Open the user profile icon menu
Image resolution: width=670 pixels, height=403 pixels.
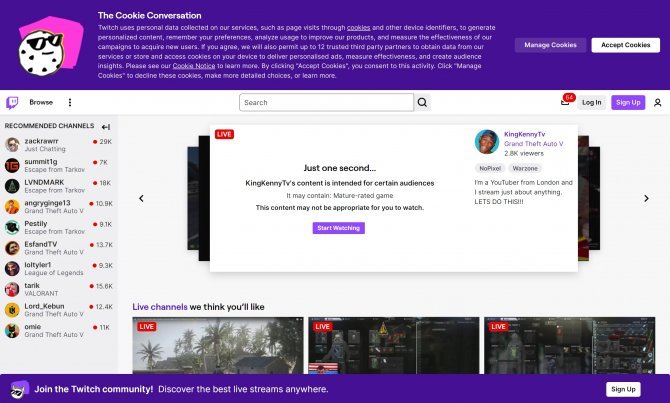tap(658, 103)
